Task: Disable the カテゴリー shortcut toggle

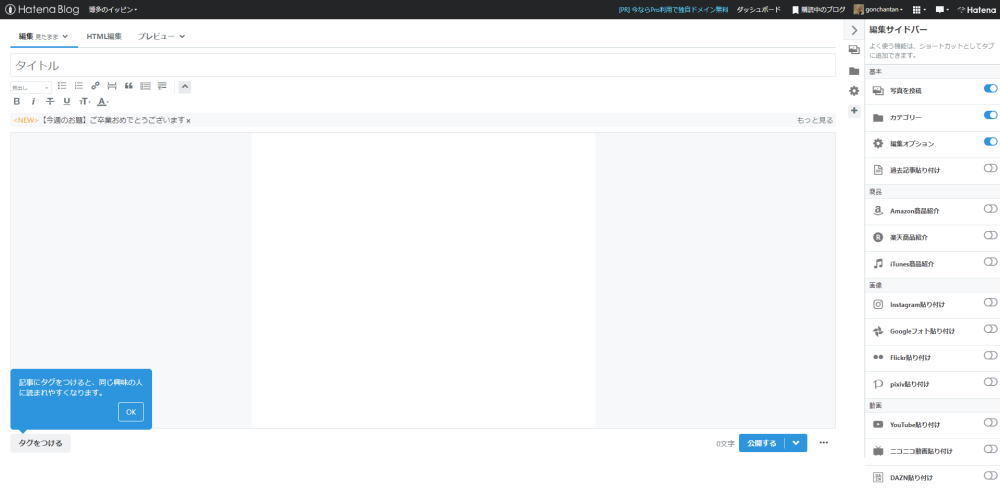Action: coord(990,115)
